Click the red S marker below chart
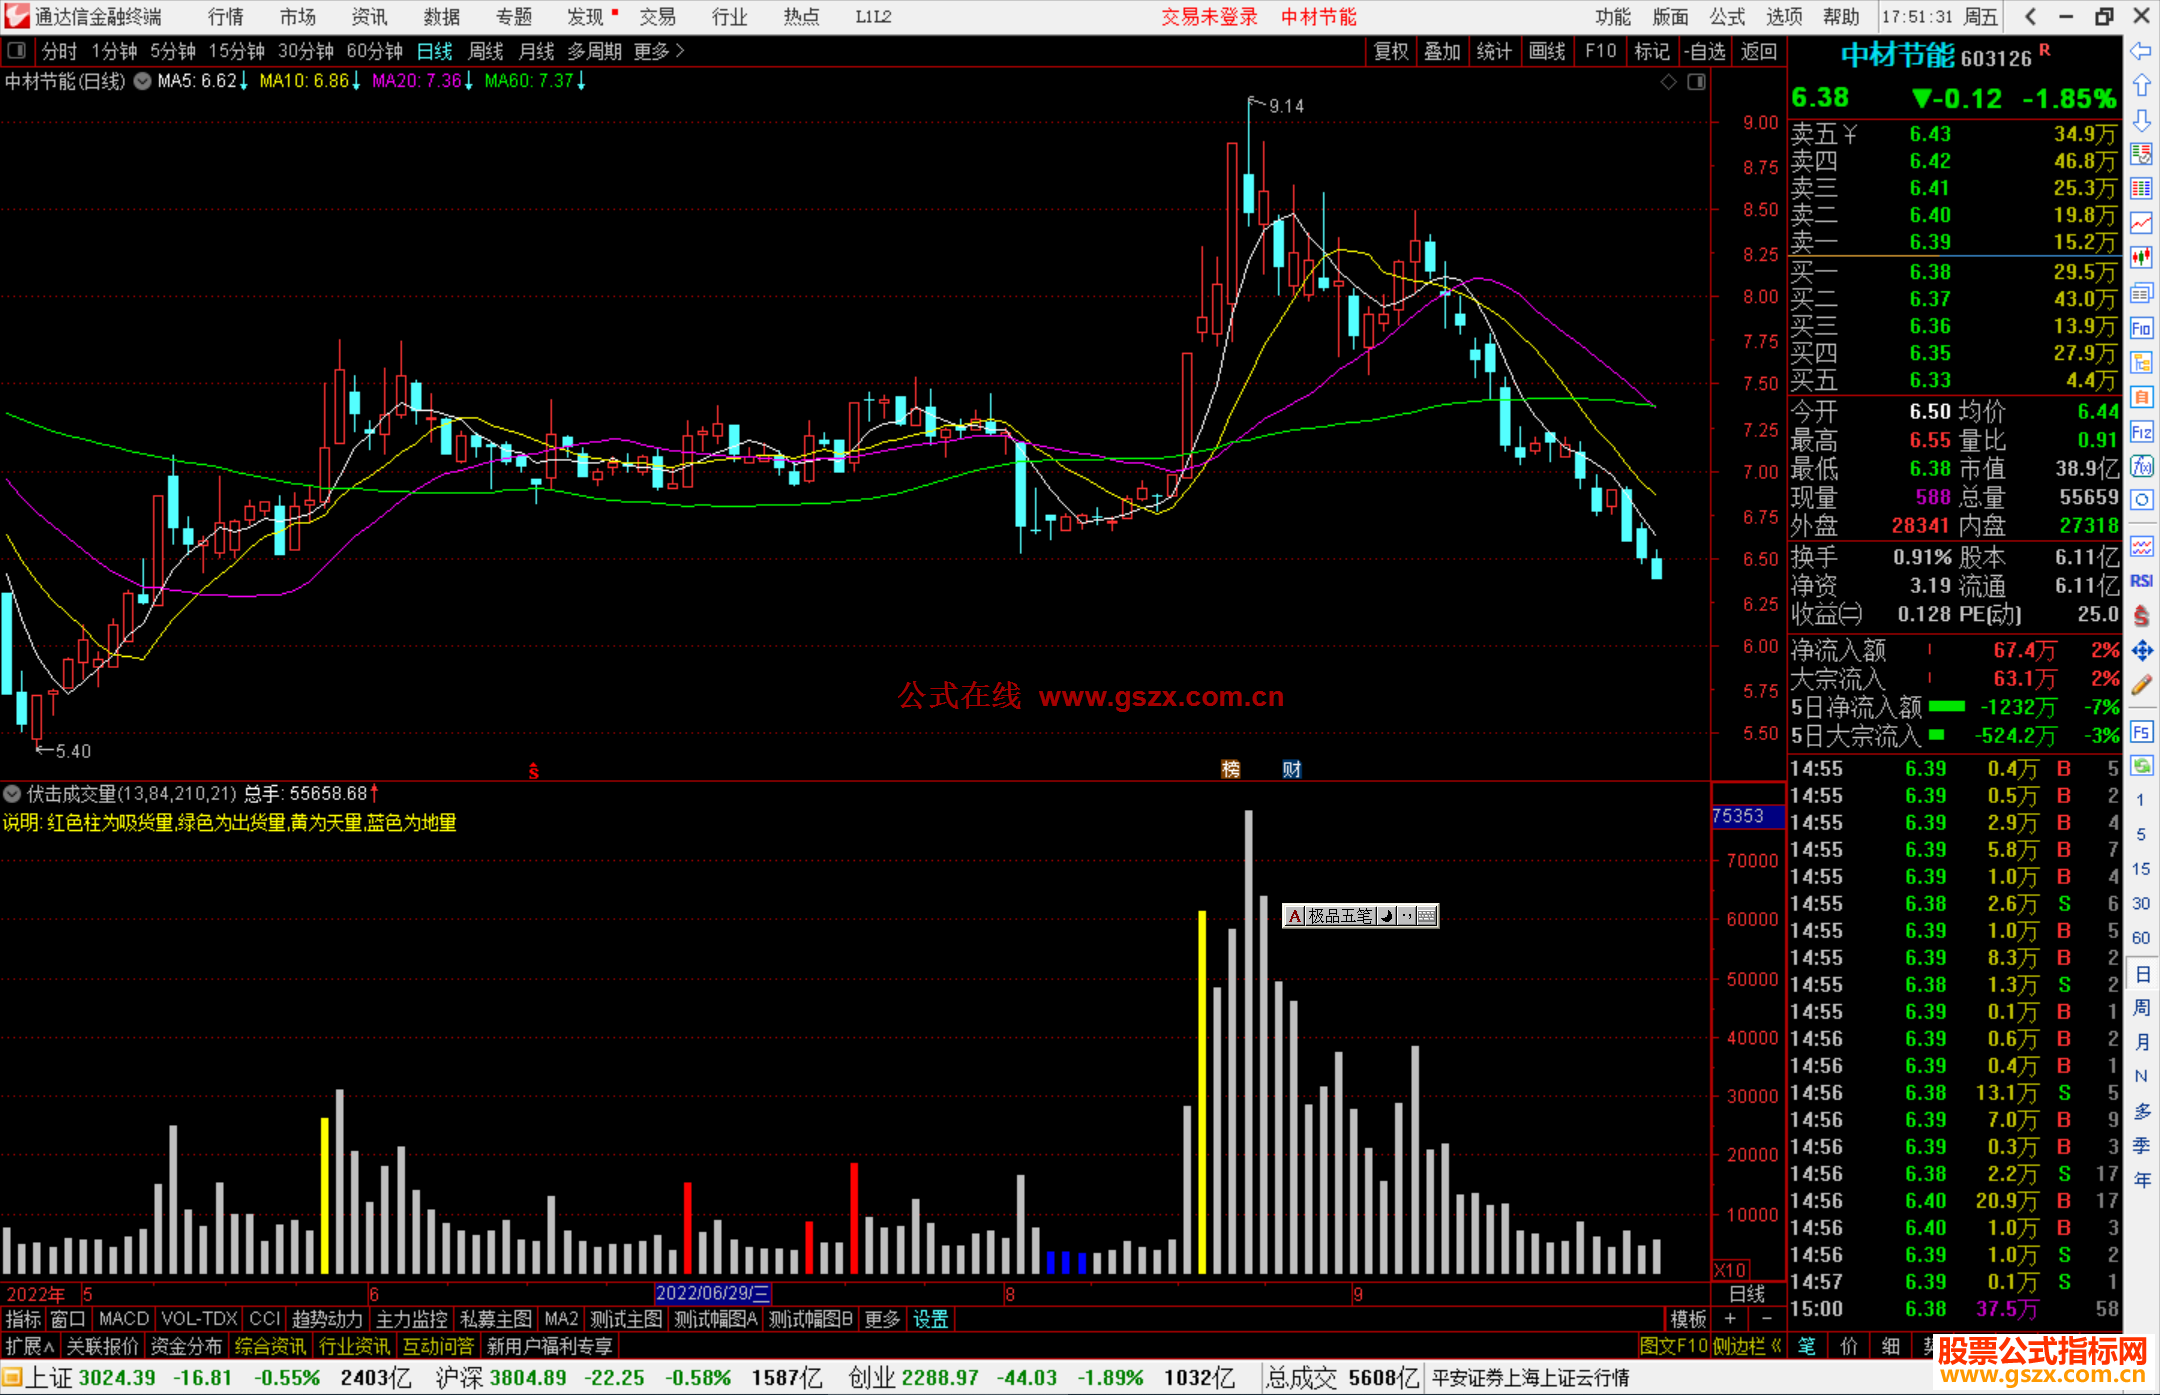Viewport: 2160px width, 1395px height. [x=534, y=771]
